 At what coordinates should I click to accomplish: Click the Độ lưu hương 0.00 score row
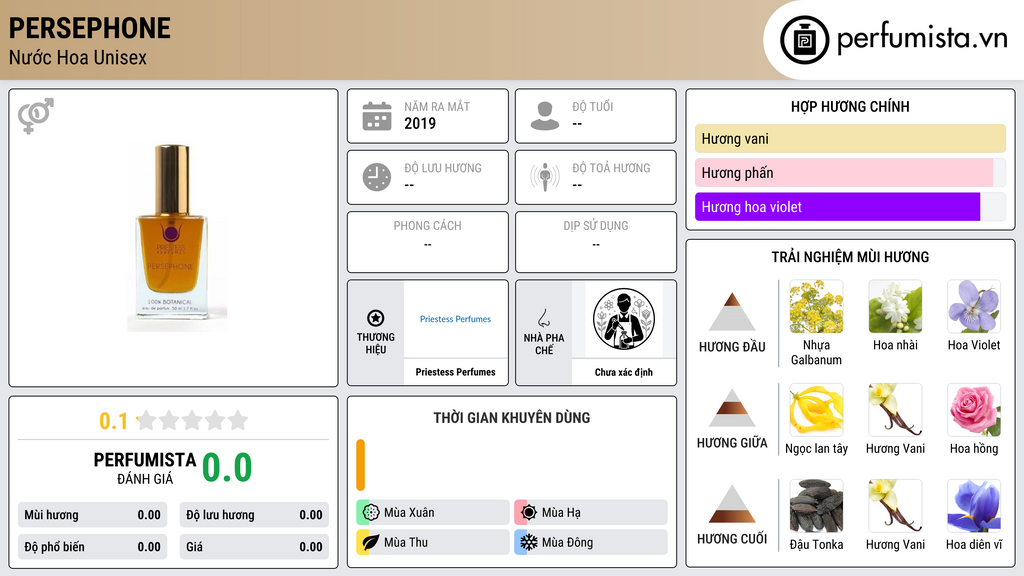tap(254, 515)
